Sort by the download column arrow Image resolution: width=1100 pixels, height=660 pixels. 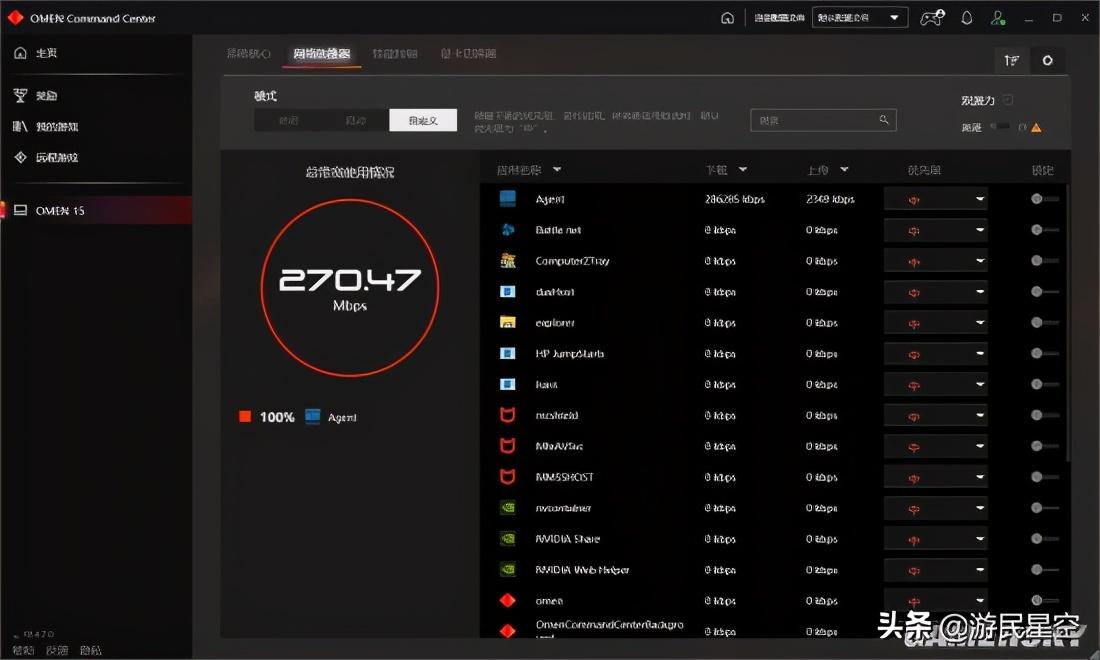pos(743,169)
